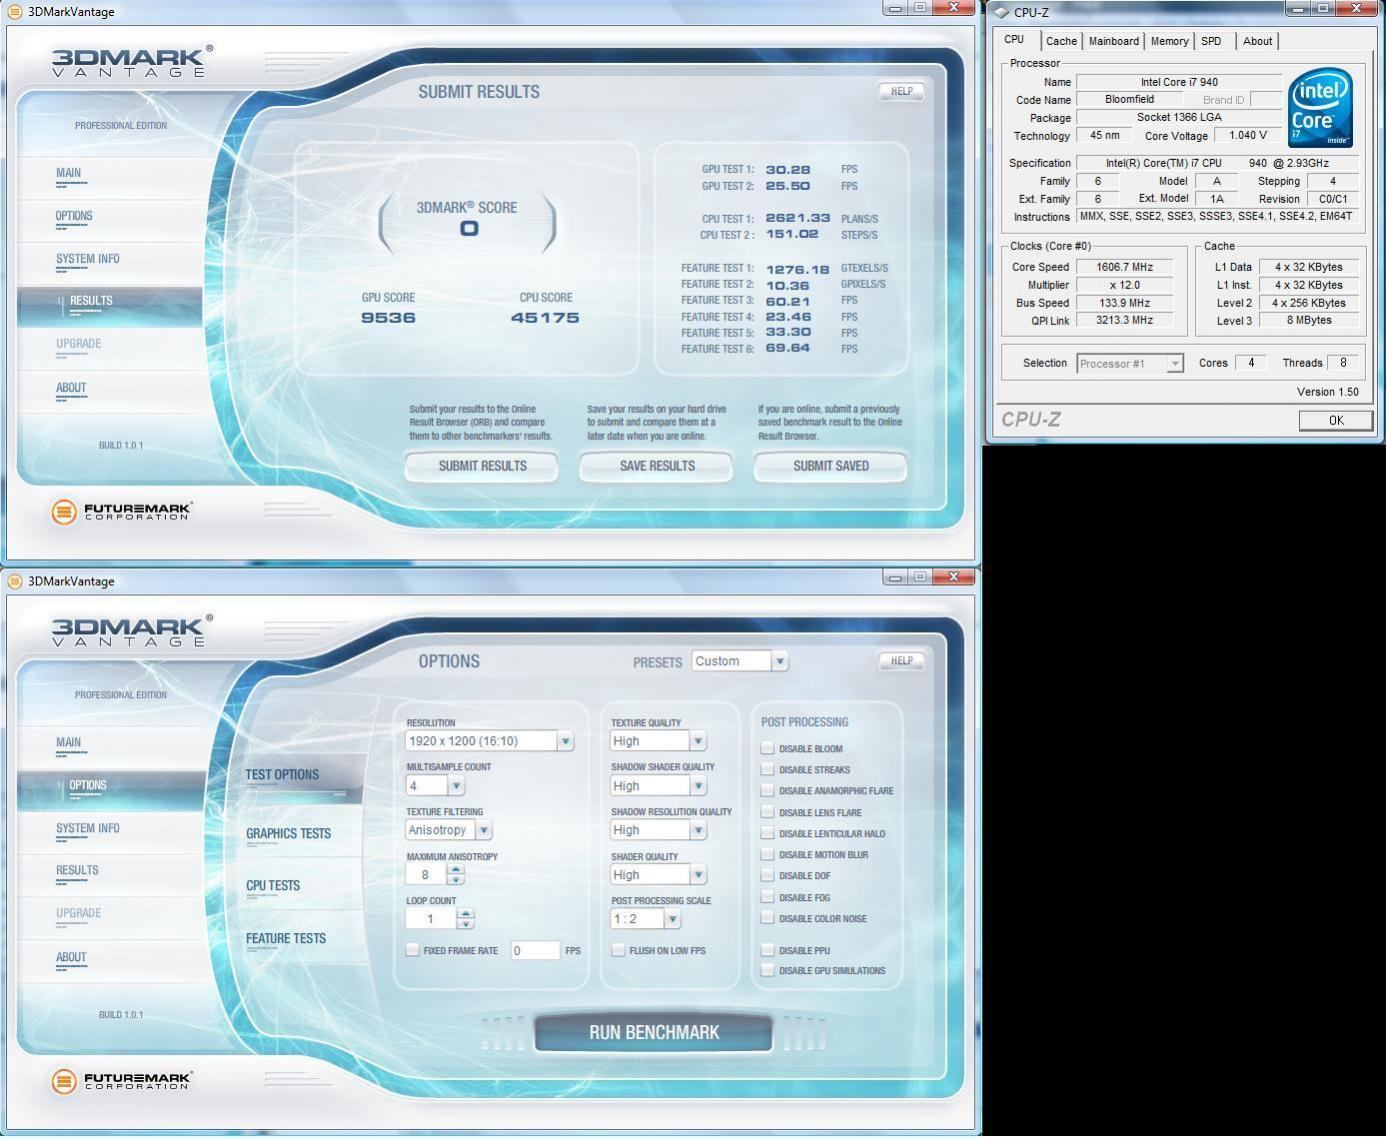Click the title bar icon of the lower 3DMarkVantage window
The height and width of the screenshot is (1140, 1386).
tap(15, 581)
